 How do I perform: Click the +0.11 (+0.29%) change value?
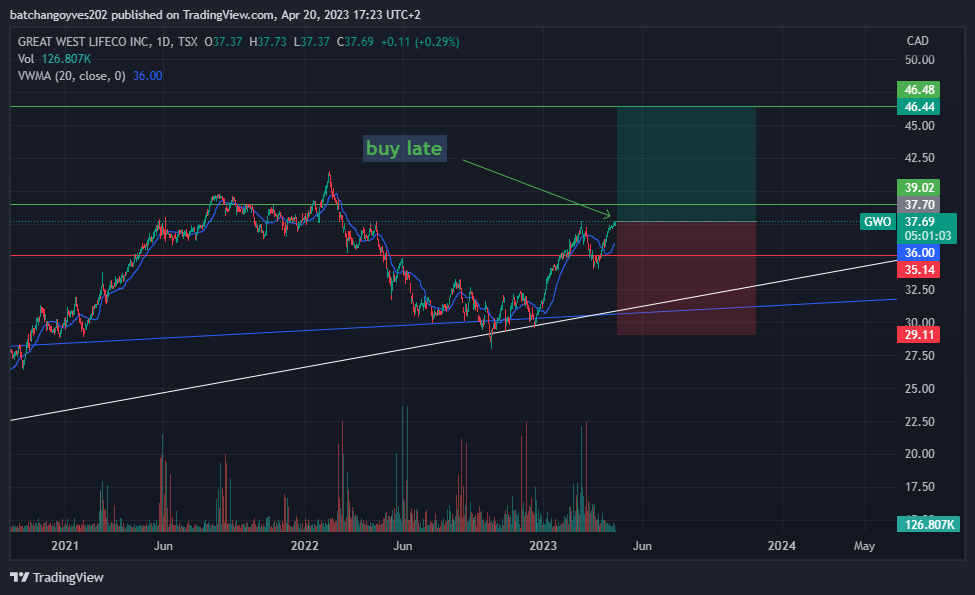coord(420,42)
